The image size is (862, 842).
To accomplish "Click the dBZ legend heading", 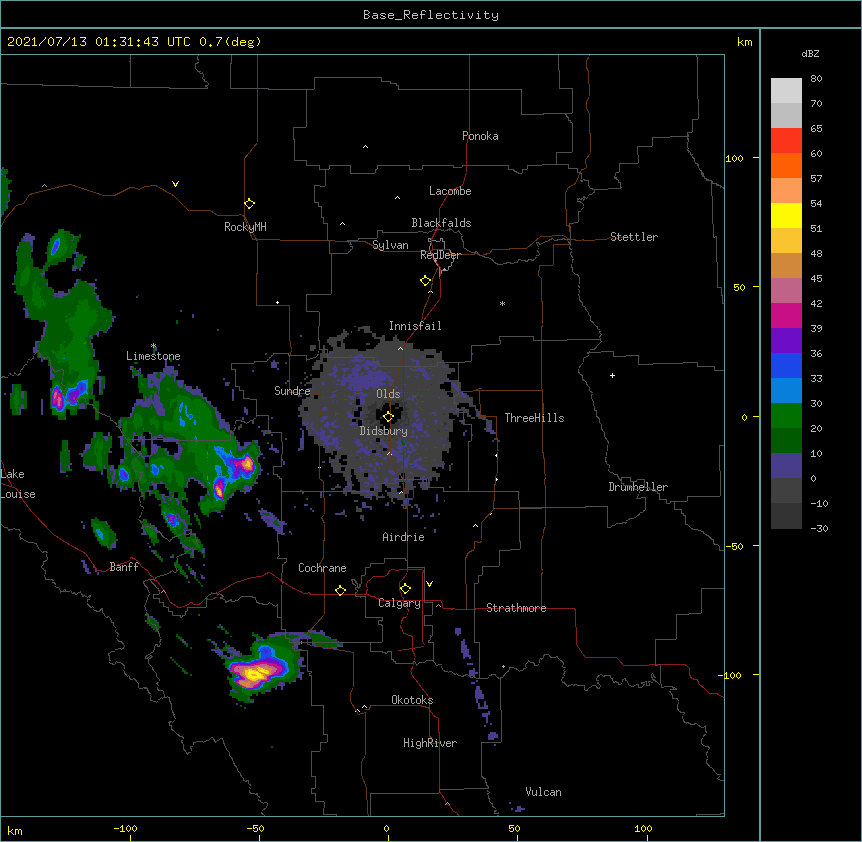I will [810, 53].
